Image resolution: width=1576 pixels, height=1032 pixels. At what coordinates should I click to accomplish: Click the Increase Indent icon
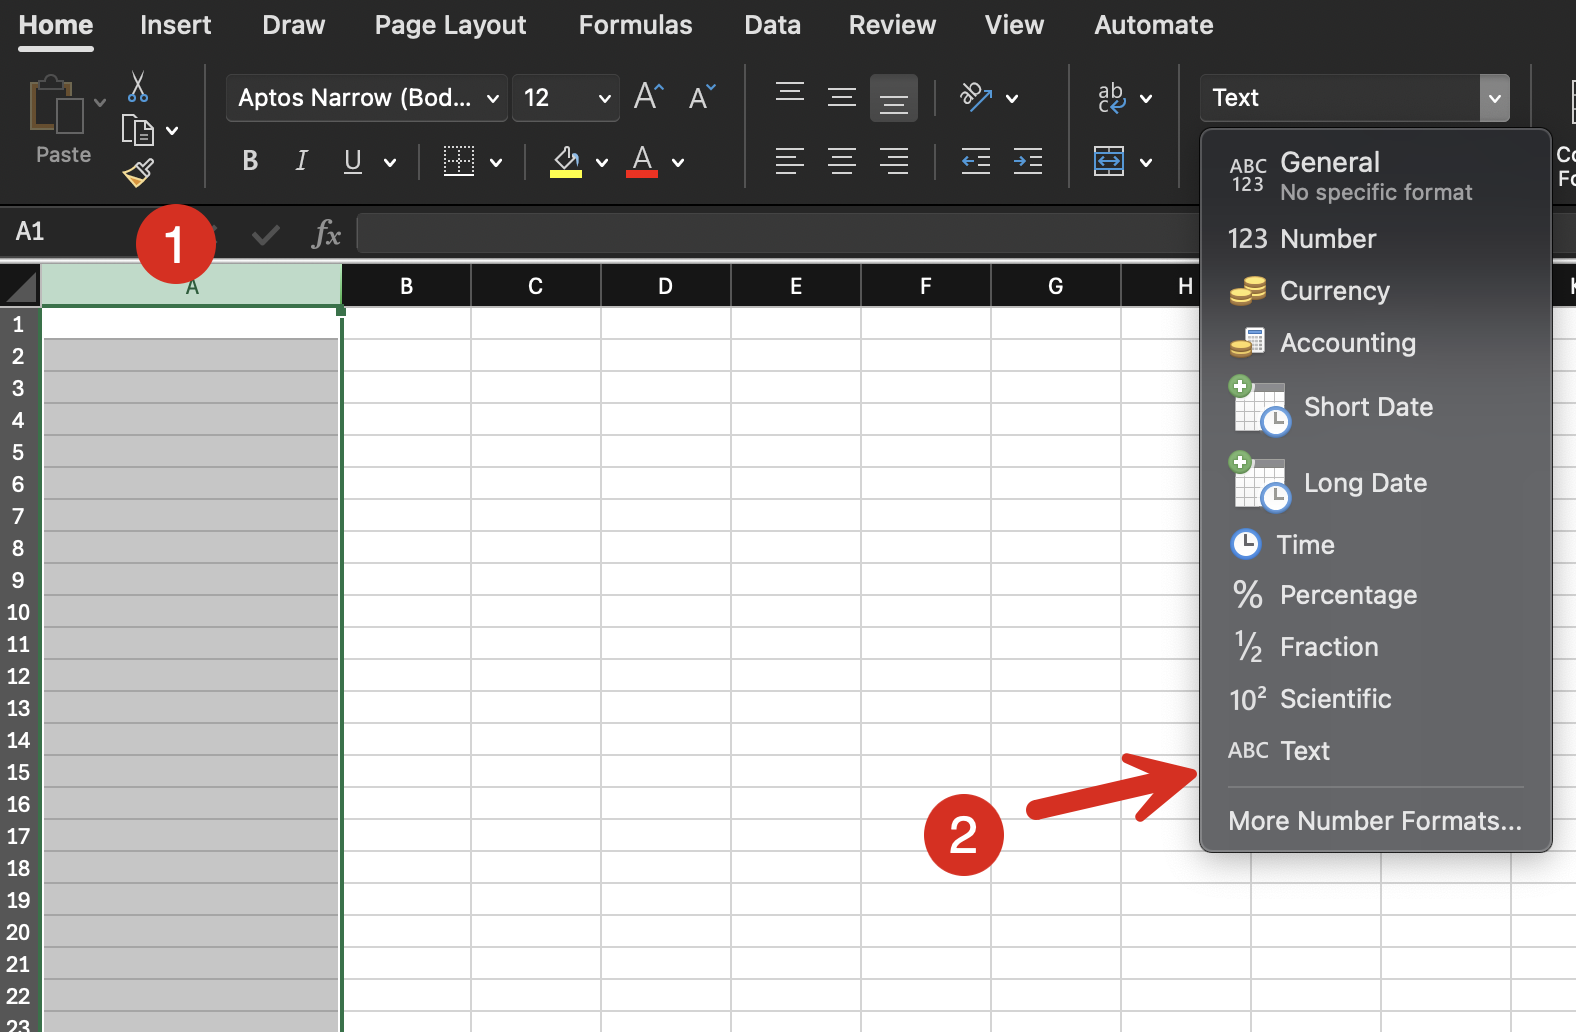[x=1027, y=161]
